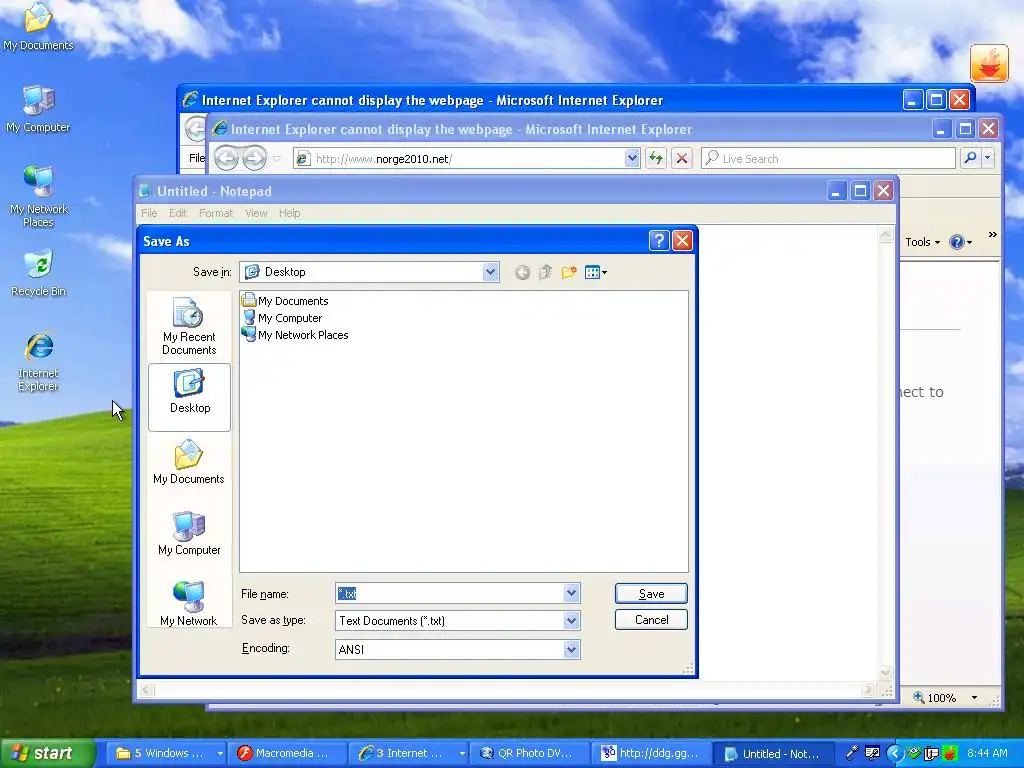Click Up One Level icon in Save As
This screenshot has width=1024, height=768.
545,272
